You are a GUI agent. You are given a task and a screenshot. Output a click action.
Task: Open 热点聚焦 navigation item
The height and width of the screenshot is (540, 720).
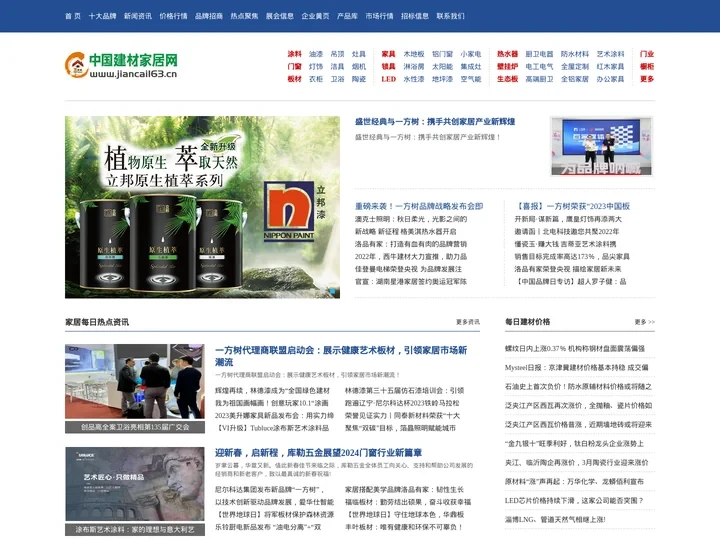pos(244,16)
